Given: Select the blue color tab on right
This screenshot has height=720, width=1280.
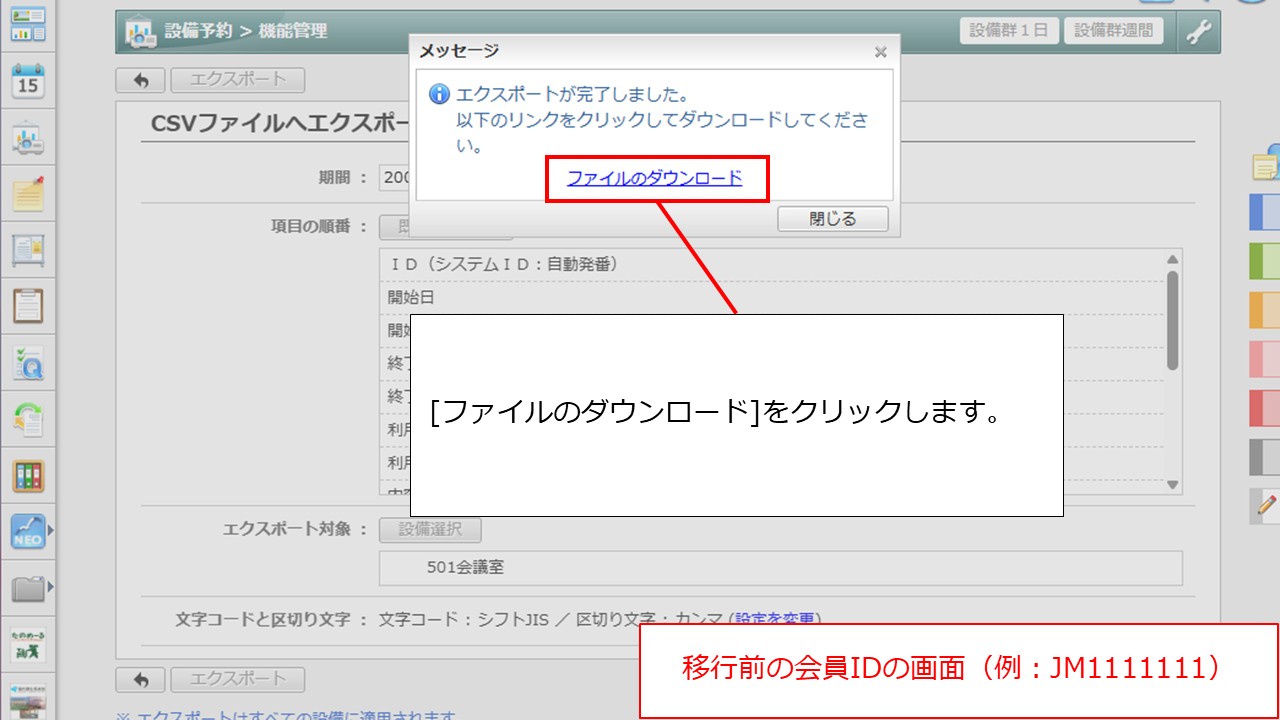Looking at the screenshot, I should pos(1265,212).
